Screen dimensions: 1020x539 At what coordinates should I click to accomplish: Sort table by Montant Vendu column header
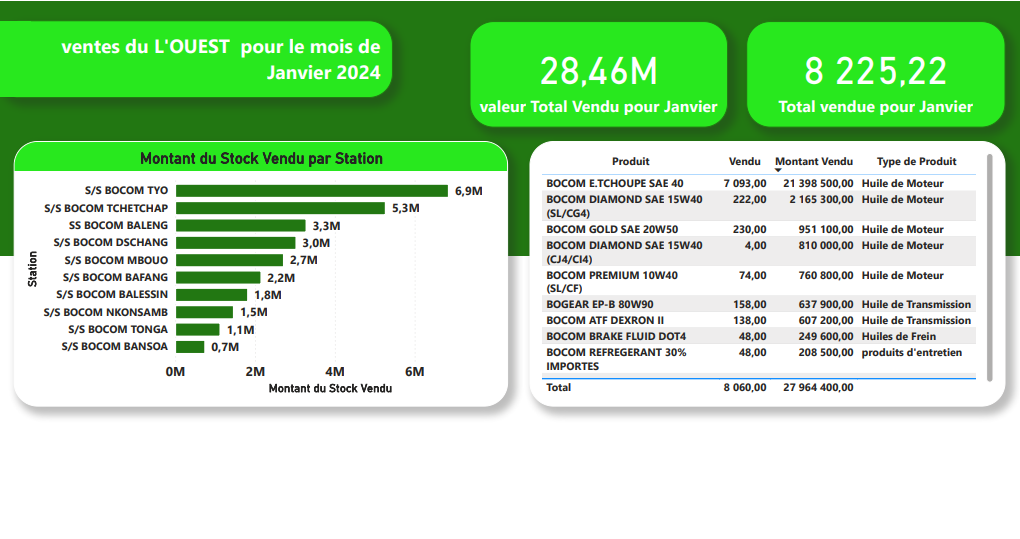point(814,161)
